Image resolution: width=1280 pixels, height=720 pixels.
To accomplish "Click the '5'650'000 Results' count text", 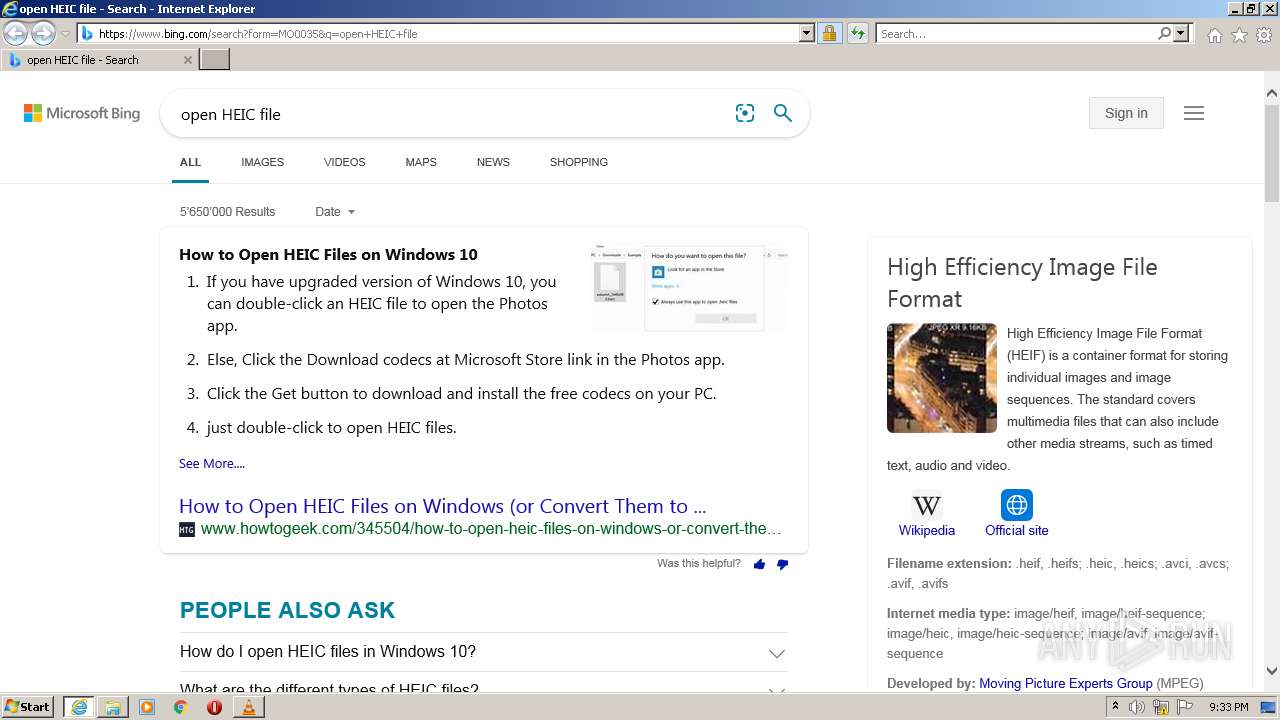I will (x=227, y=212).
